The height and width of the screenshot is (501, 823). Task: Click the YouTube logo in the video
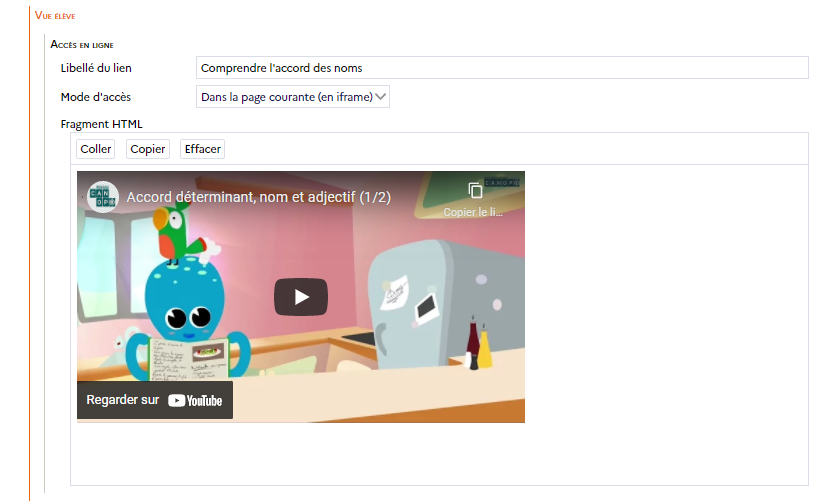coord(195,400)
